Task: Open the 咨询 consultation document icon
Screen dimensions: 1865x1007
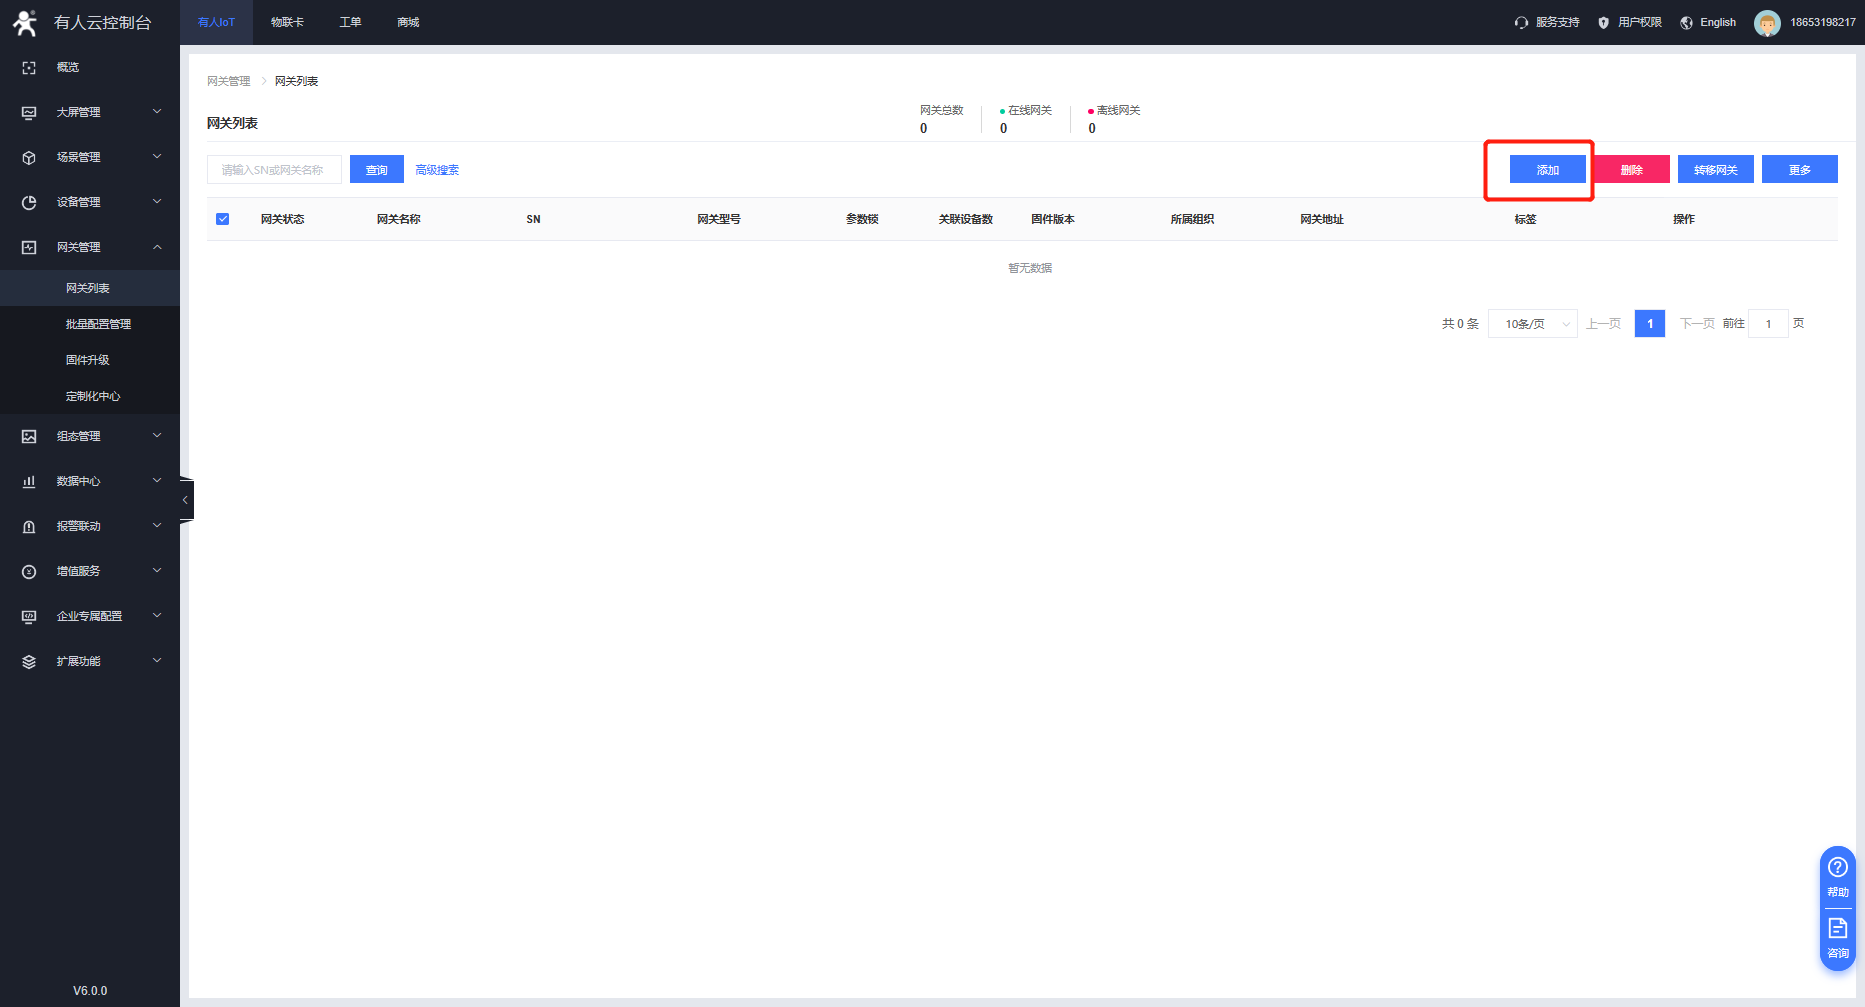Action: click(x=1837, y=929)
